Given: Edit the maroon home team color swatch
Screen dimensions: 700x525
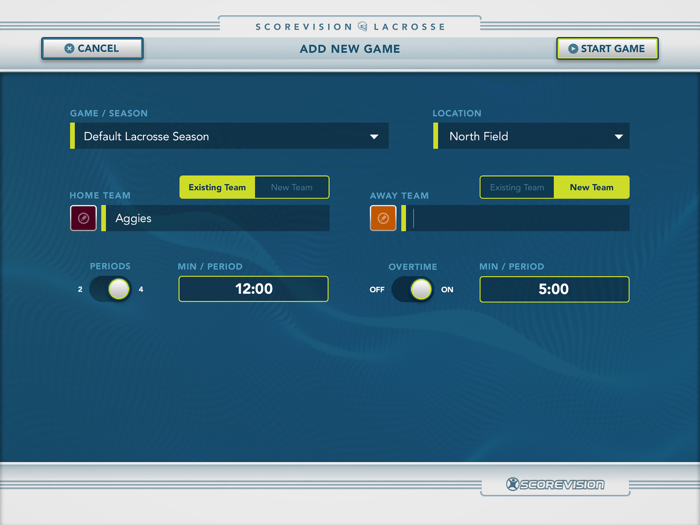Looking at the screenshot, I should (83, 218).
